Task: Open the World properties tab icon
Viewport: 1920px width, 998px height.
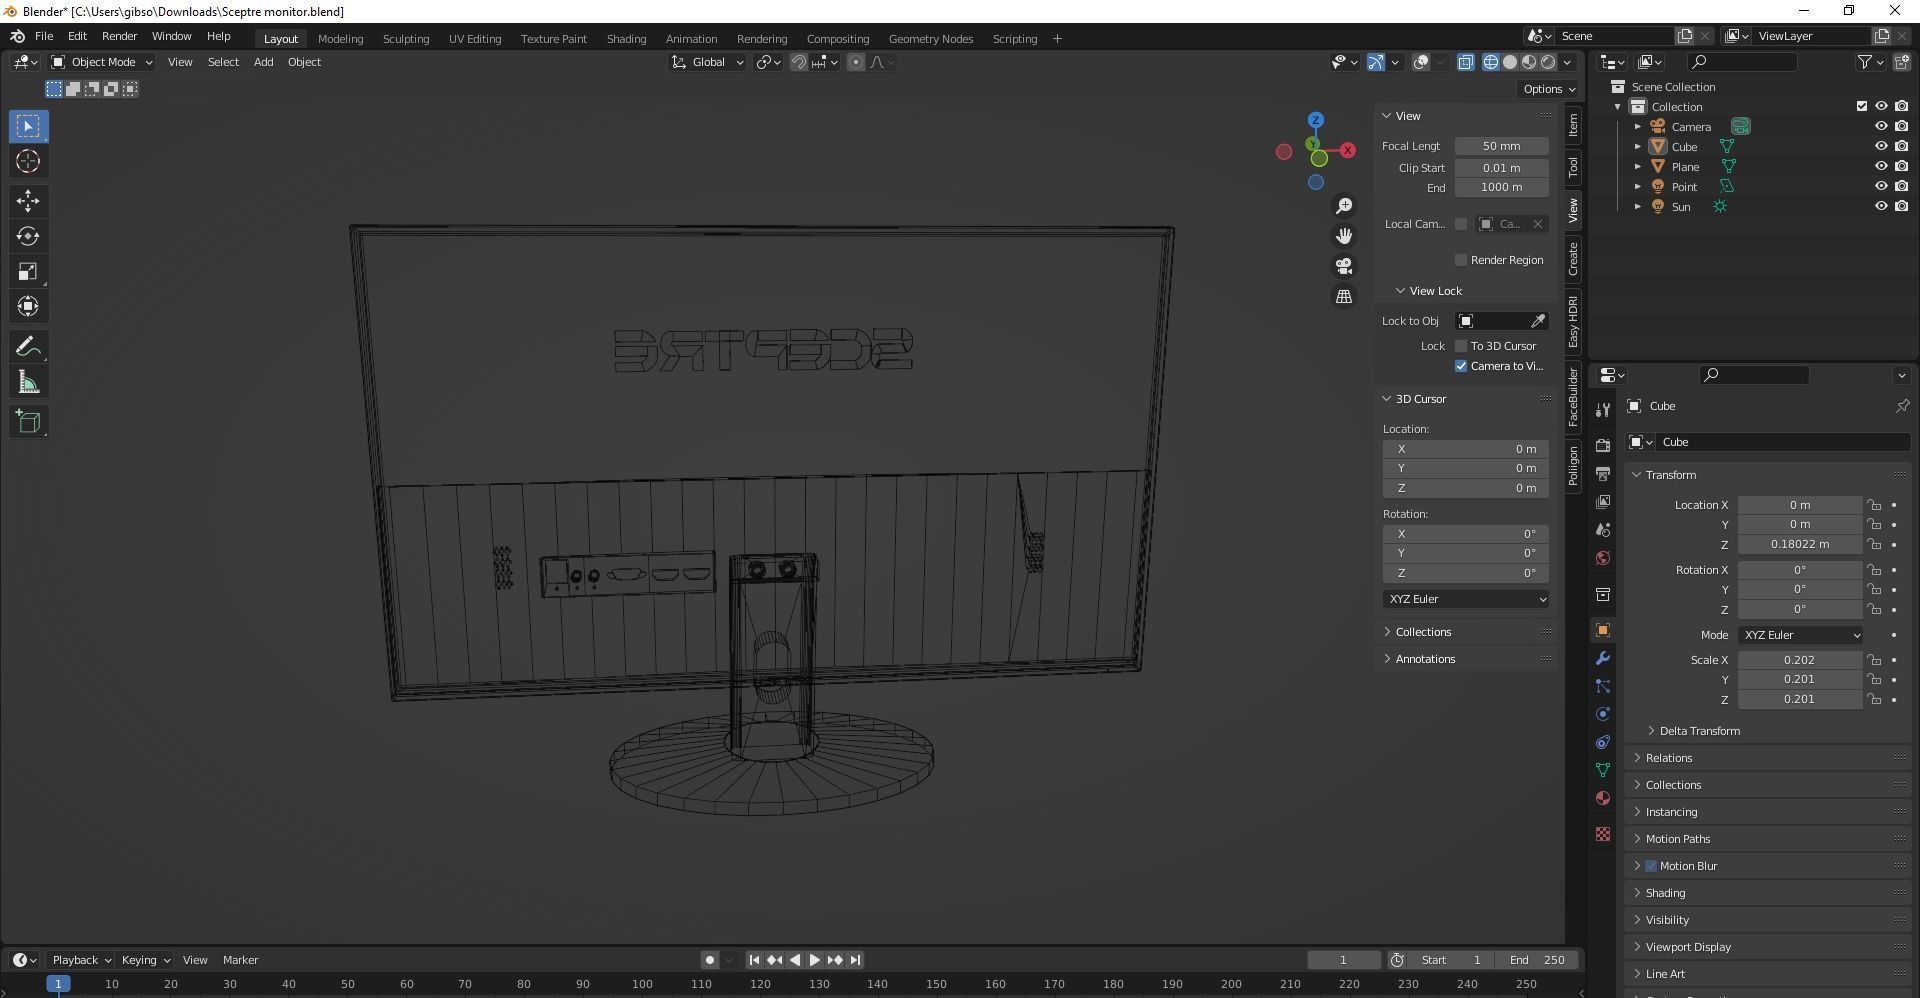Action: pos(1603,558)
